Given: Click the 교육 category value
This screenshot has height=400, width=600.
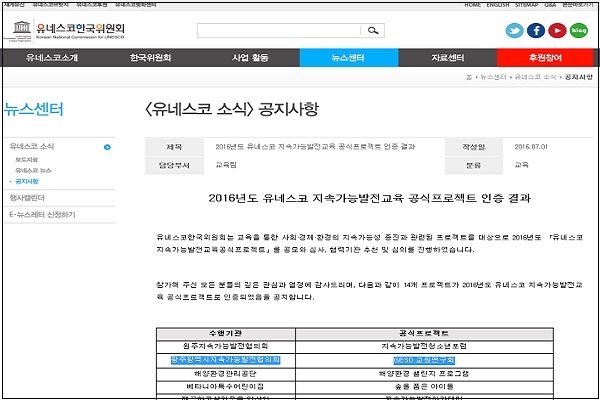Looking at the screenshot, I should [x=521, y=165].
